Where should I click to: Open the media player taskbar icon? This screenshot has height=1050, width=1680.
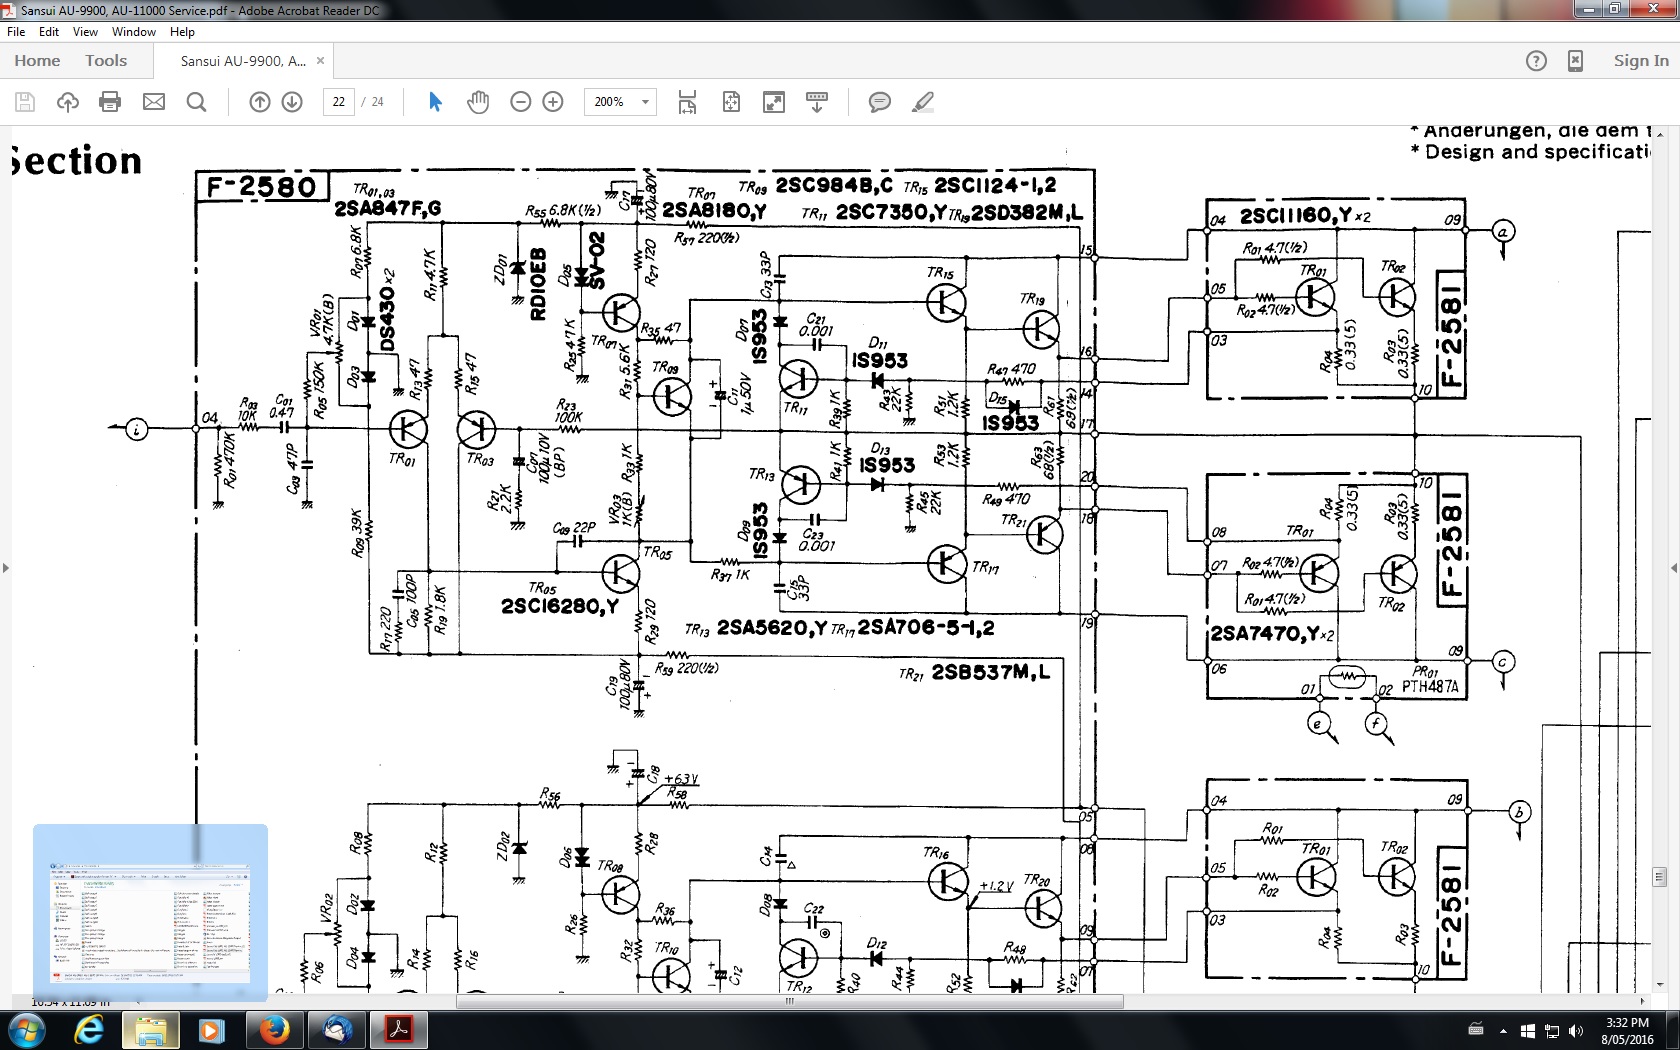point(211,1030)
